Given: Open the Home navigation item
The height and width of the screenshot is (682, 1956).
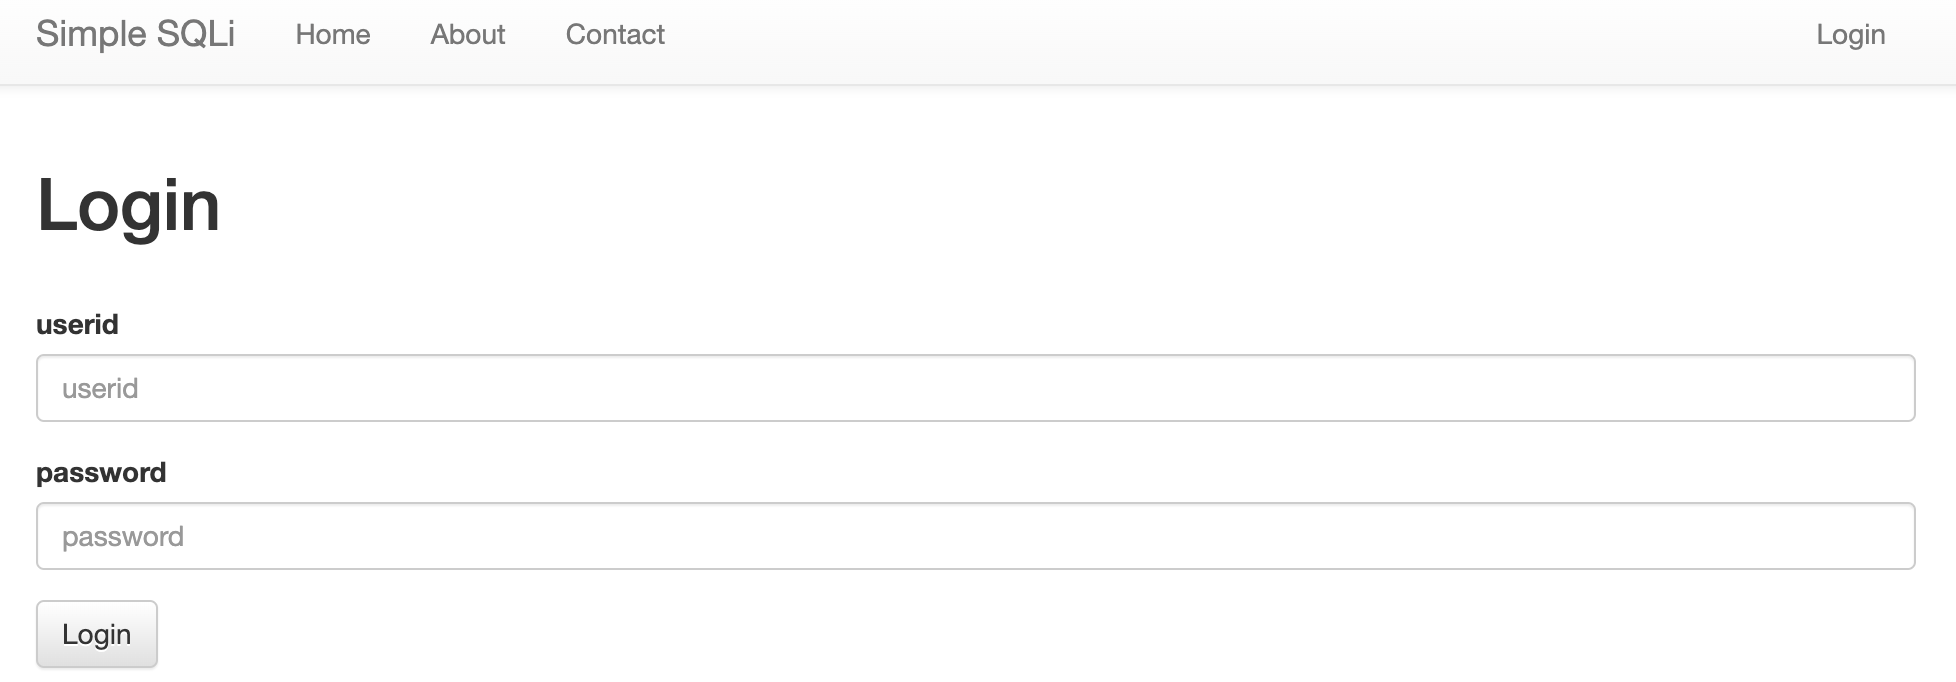Looking at the screenshot, I should (x=332, y=35).
